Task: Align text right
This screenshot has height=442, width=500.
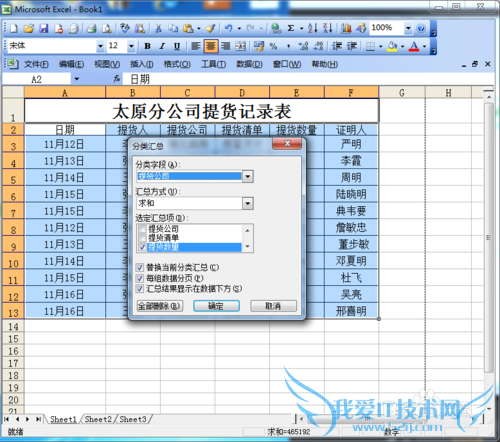Action: coord(226,46)
